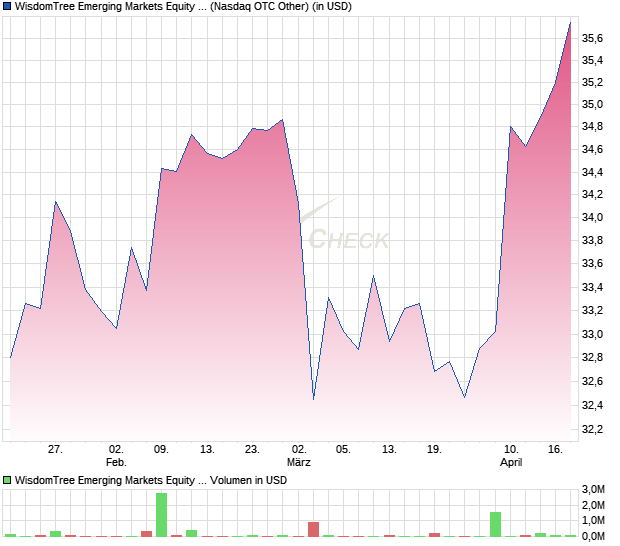Viewport: 620px width, 546px height.
Task: Click the '02. Feb.' date axis label
Action: [x=116, y=456]
